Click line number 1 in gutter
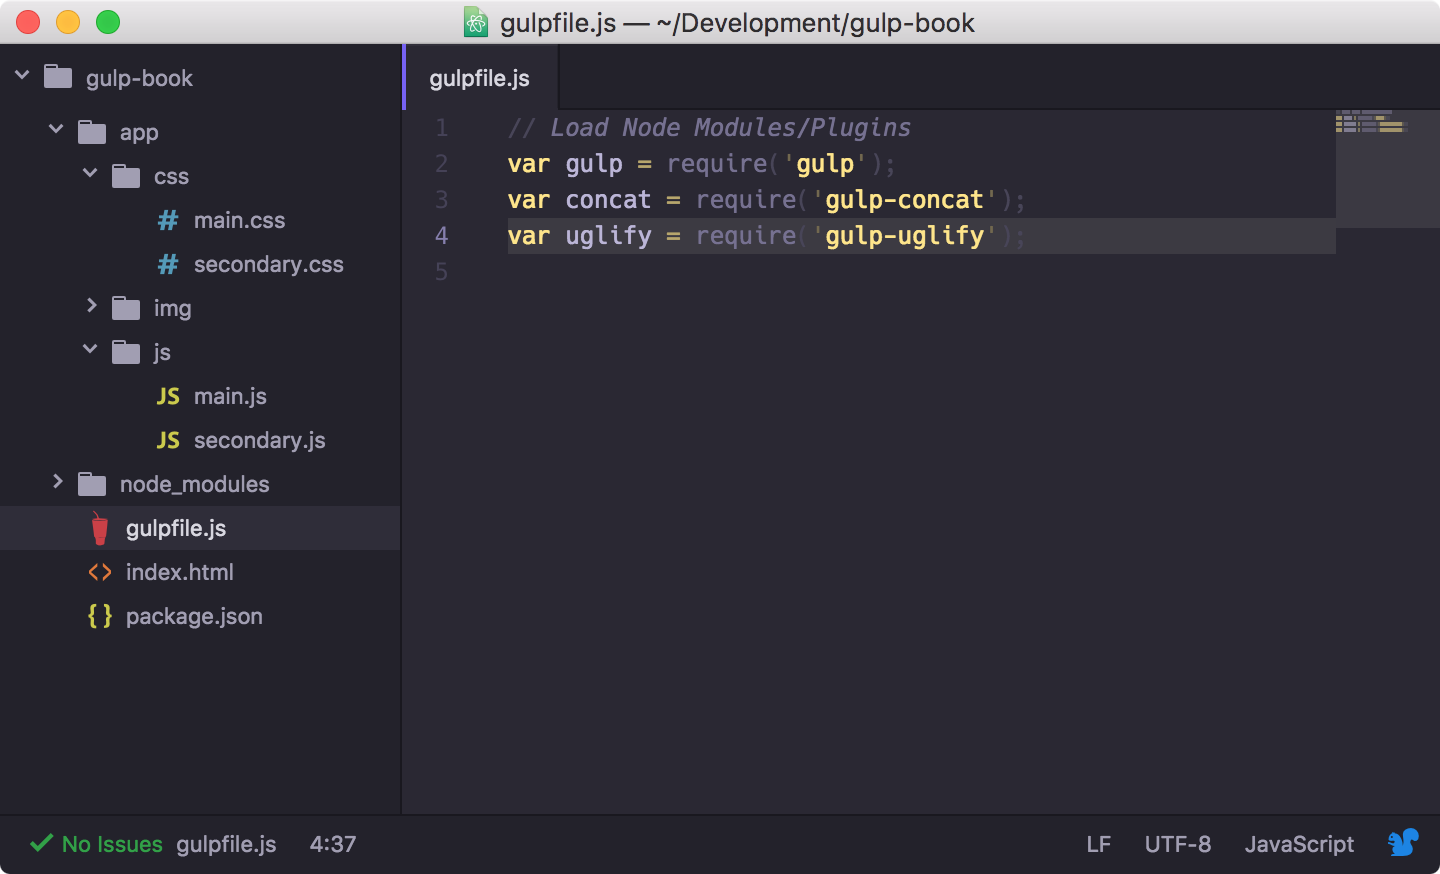The height and width of the screenshot is (874, 1440). tap(441, 128)
